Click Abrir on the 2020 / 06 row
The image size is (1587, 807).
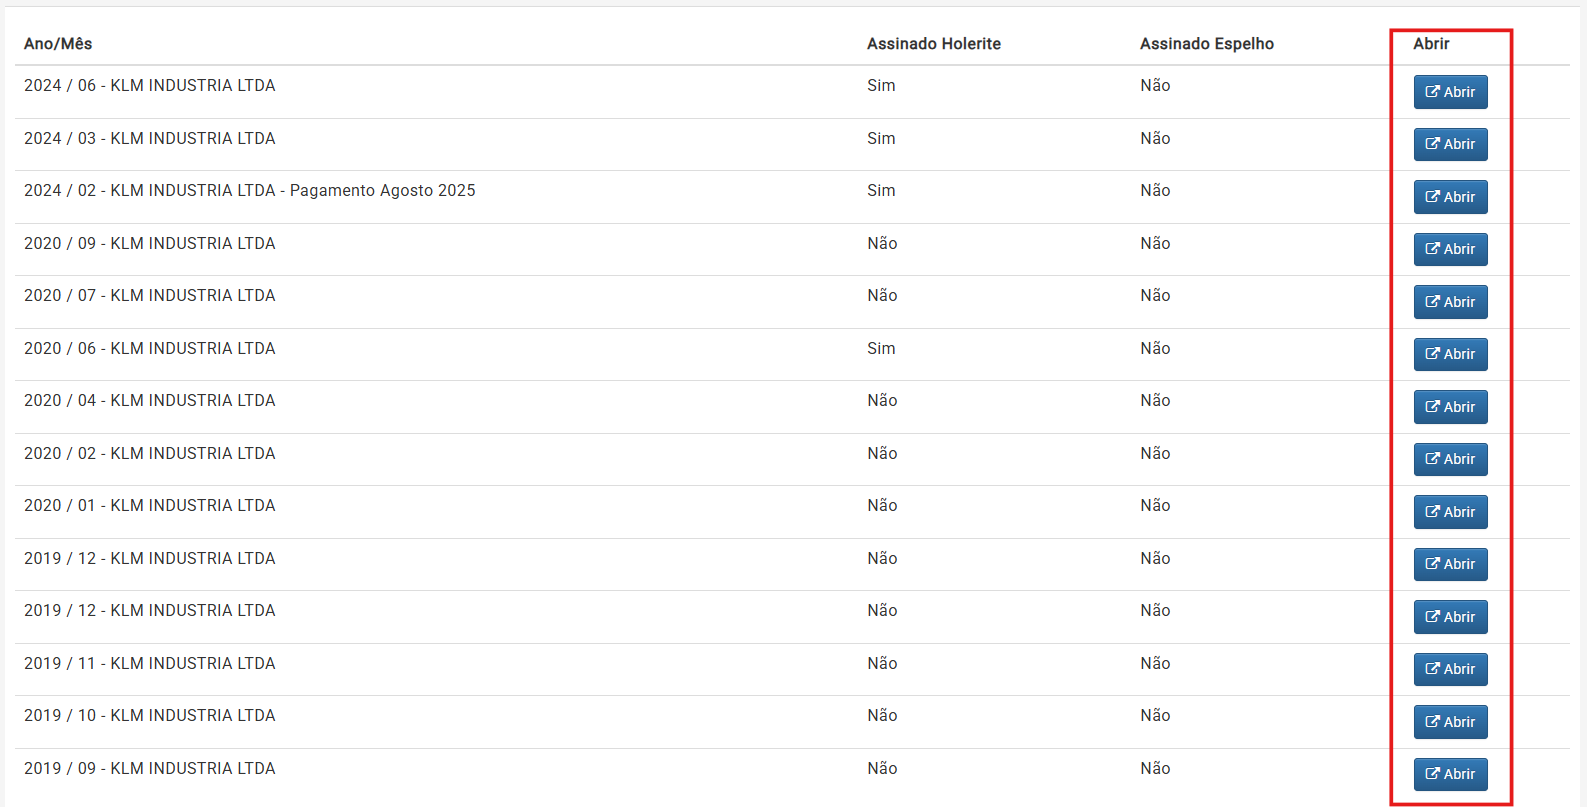(x=1450, y=354)
